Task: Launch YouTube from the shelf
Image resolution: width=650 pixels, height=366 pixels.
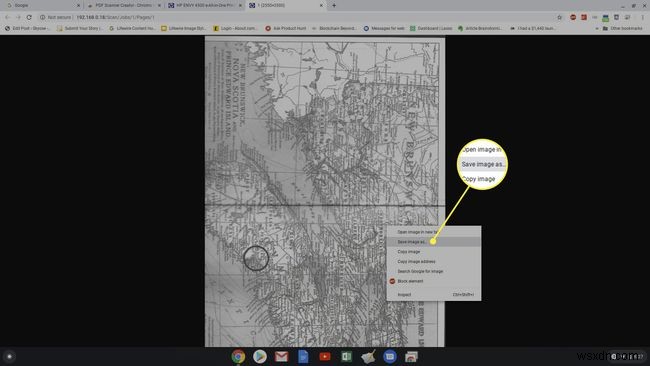Action: coord(325,356)
